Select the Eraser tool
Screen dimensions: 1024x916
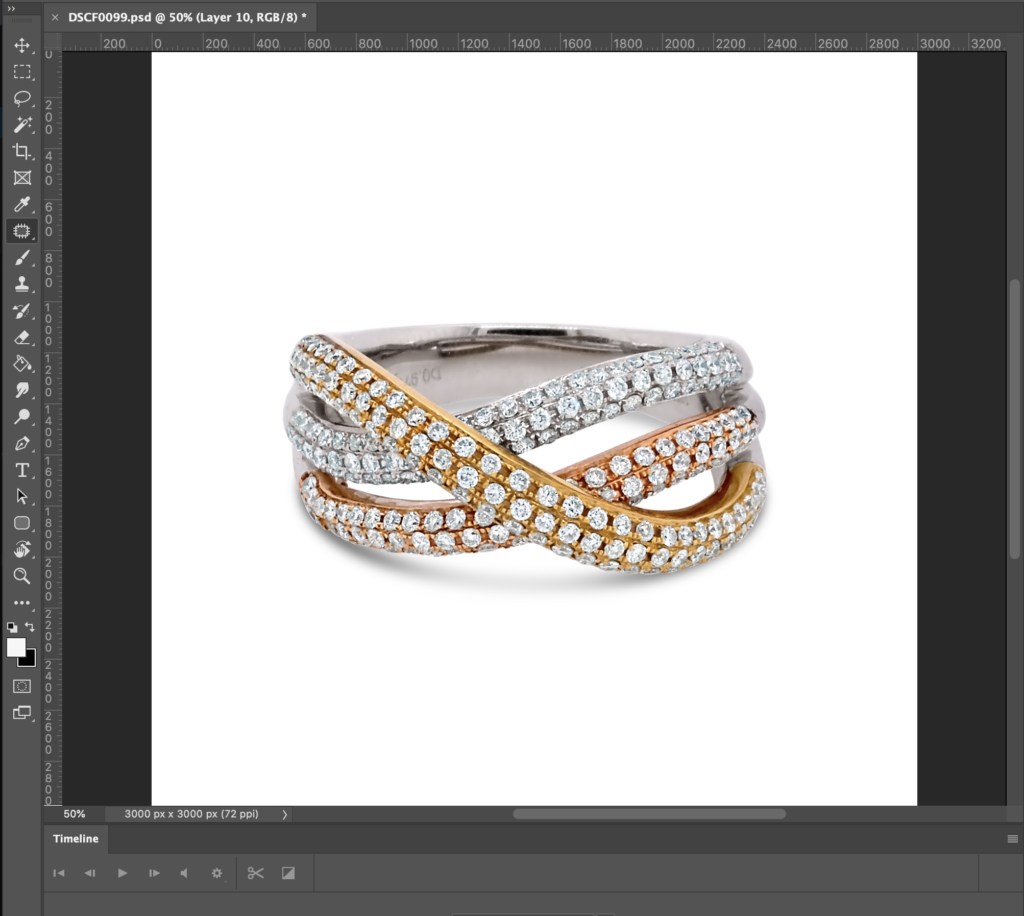22,338
